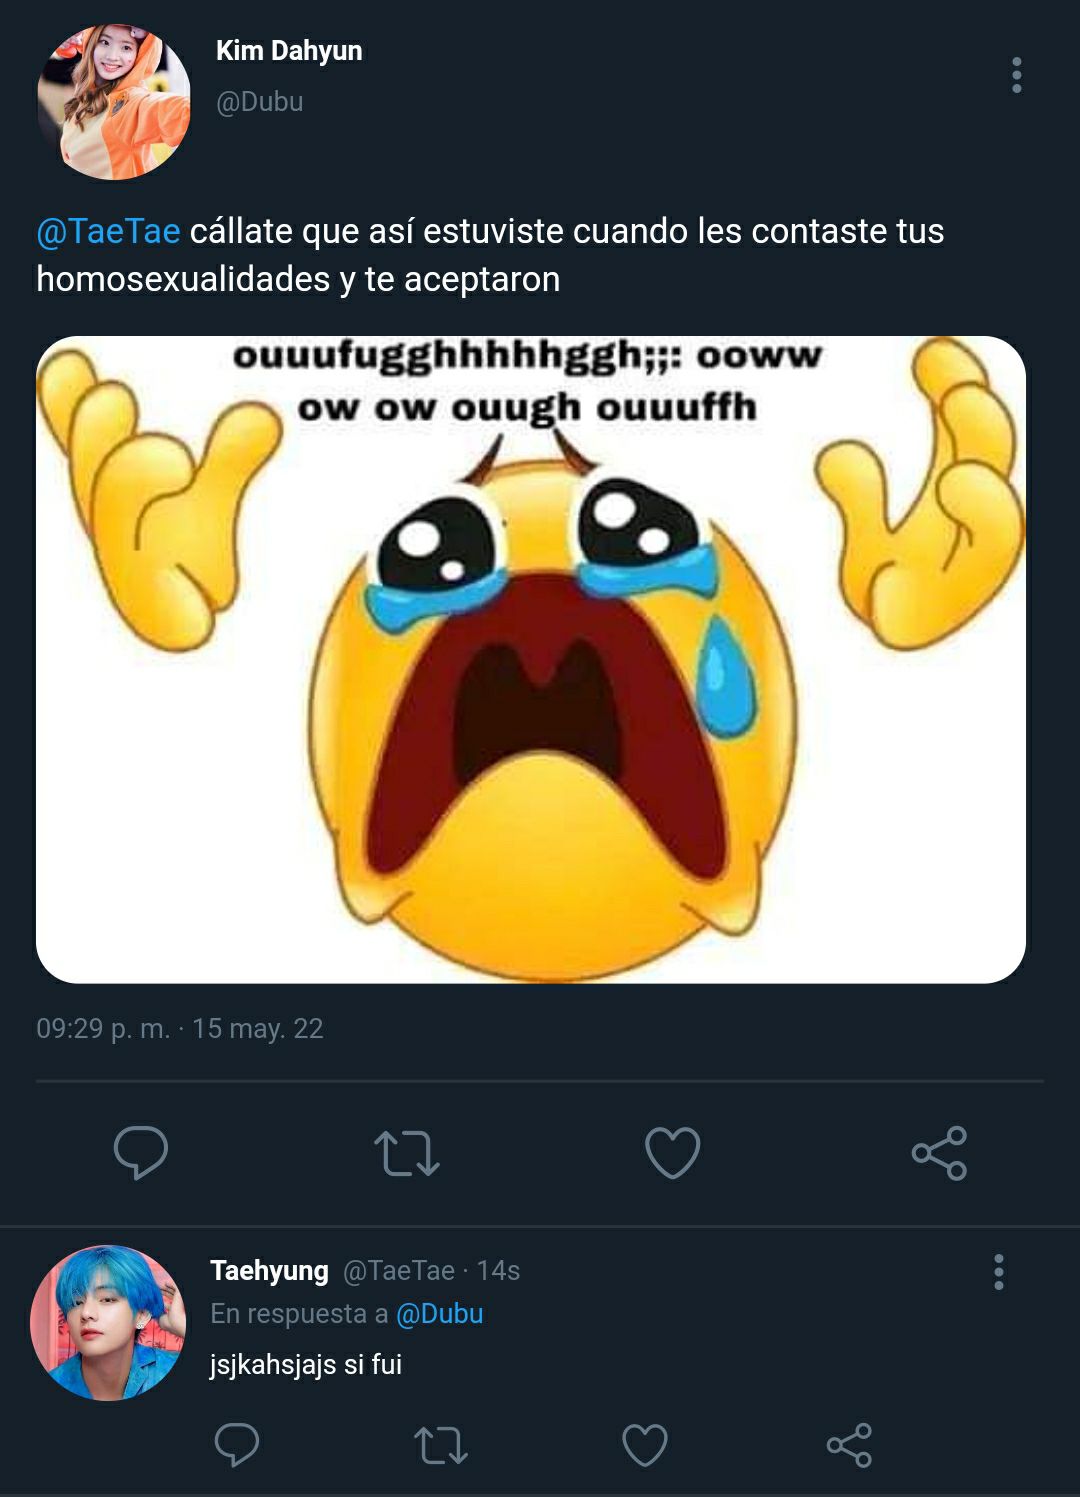Viewport: 1080px width, 1497px height.
Task: View Taehyung's blue-haired profile avatar
Action: coord(108,1322)
